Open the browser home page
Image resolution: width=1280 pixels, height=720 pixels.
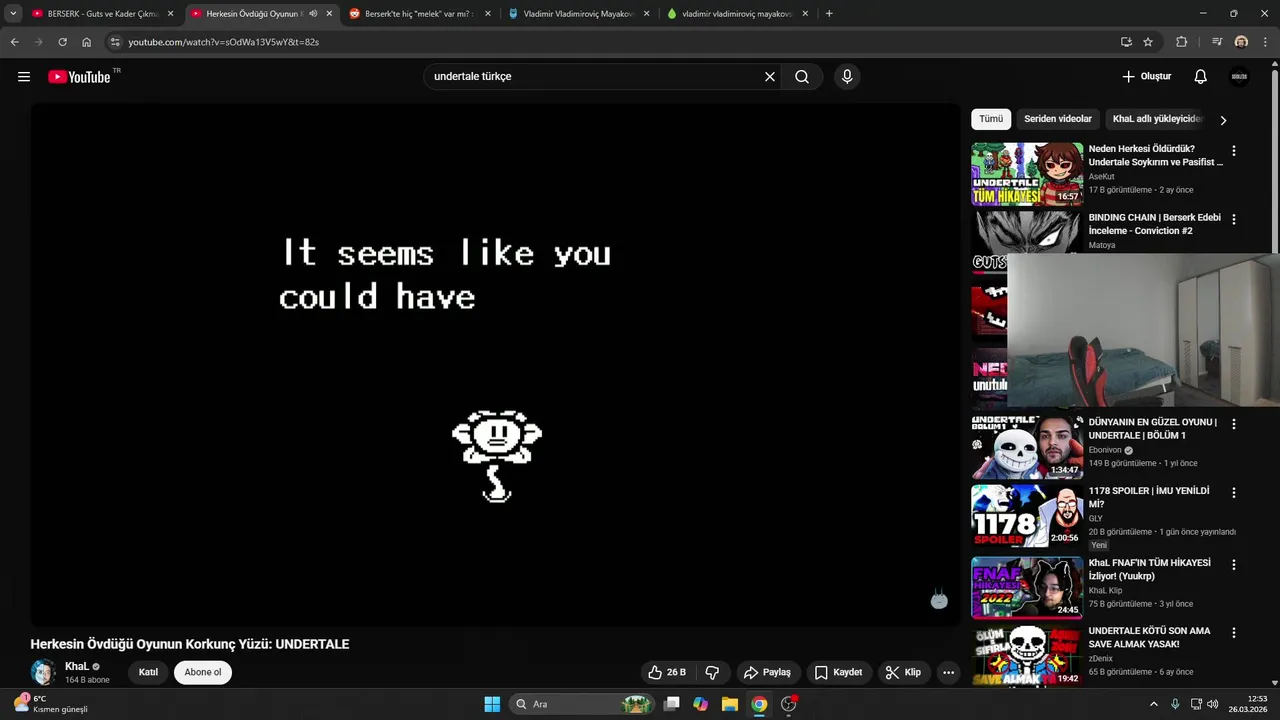(x=86, y=42)
